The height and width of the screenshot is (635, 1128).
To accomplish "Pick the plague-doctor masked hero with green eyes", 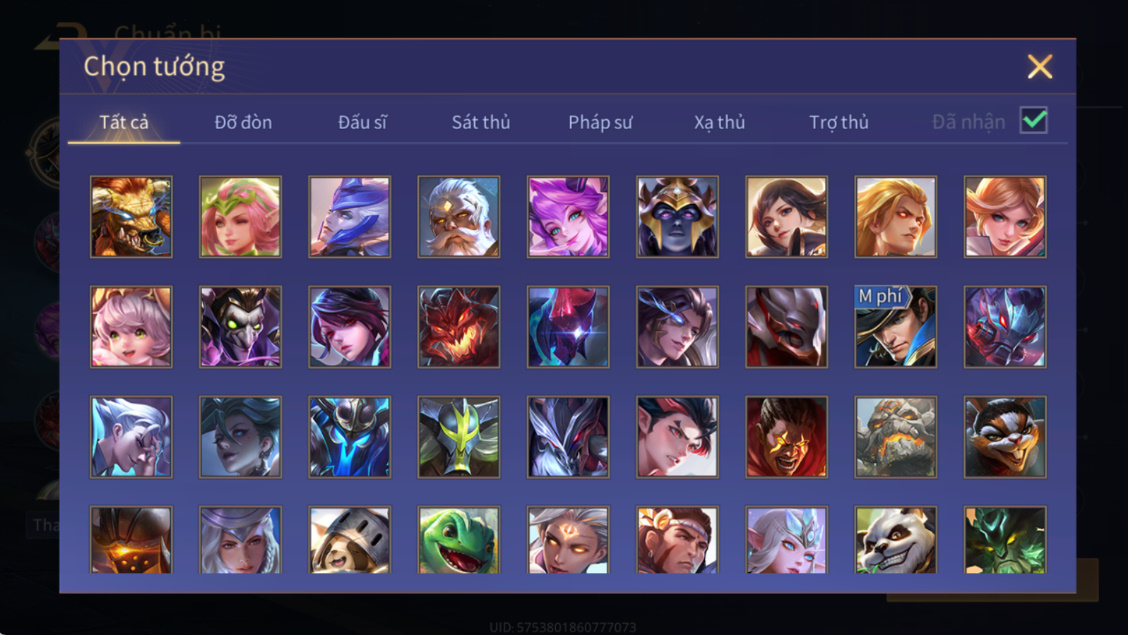I will pyautogui.click(x=240, y=326).
